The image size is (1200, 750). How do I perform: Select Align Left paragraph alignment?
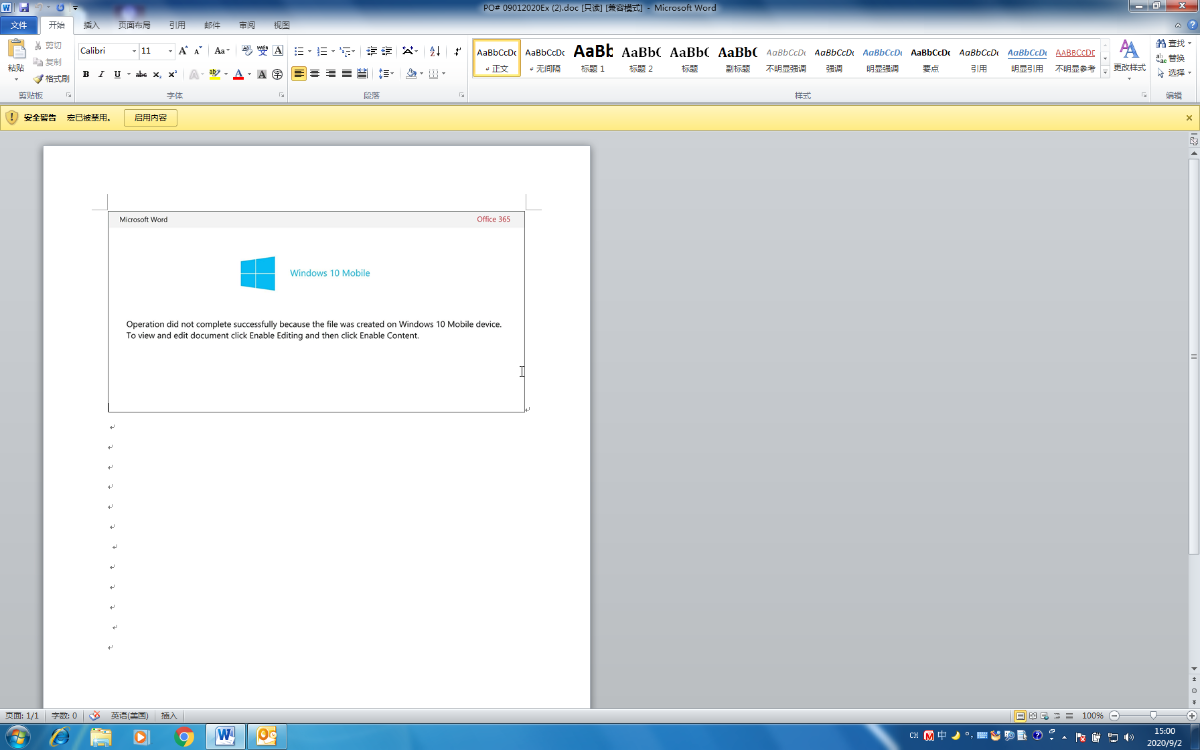pyautogui.click(x=299, y=73)
